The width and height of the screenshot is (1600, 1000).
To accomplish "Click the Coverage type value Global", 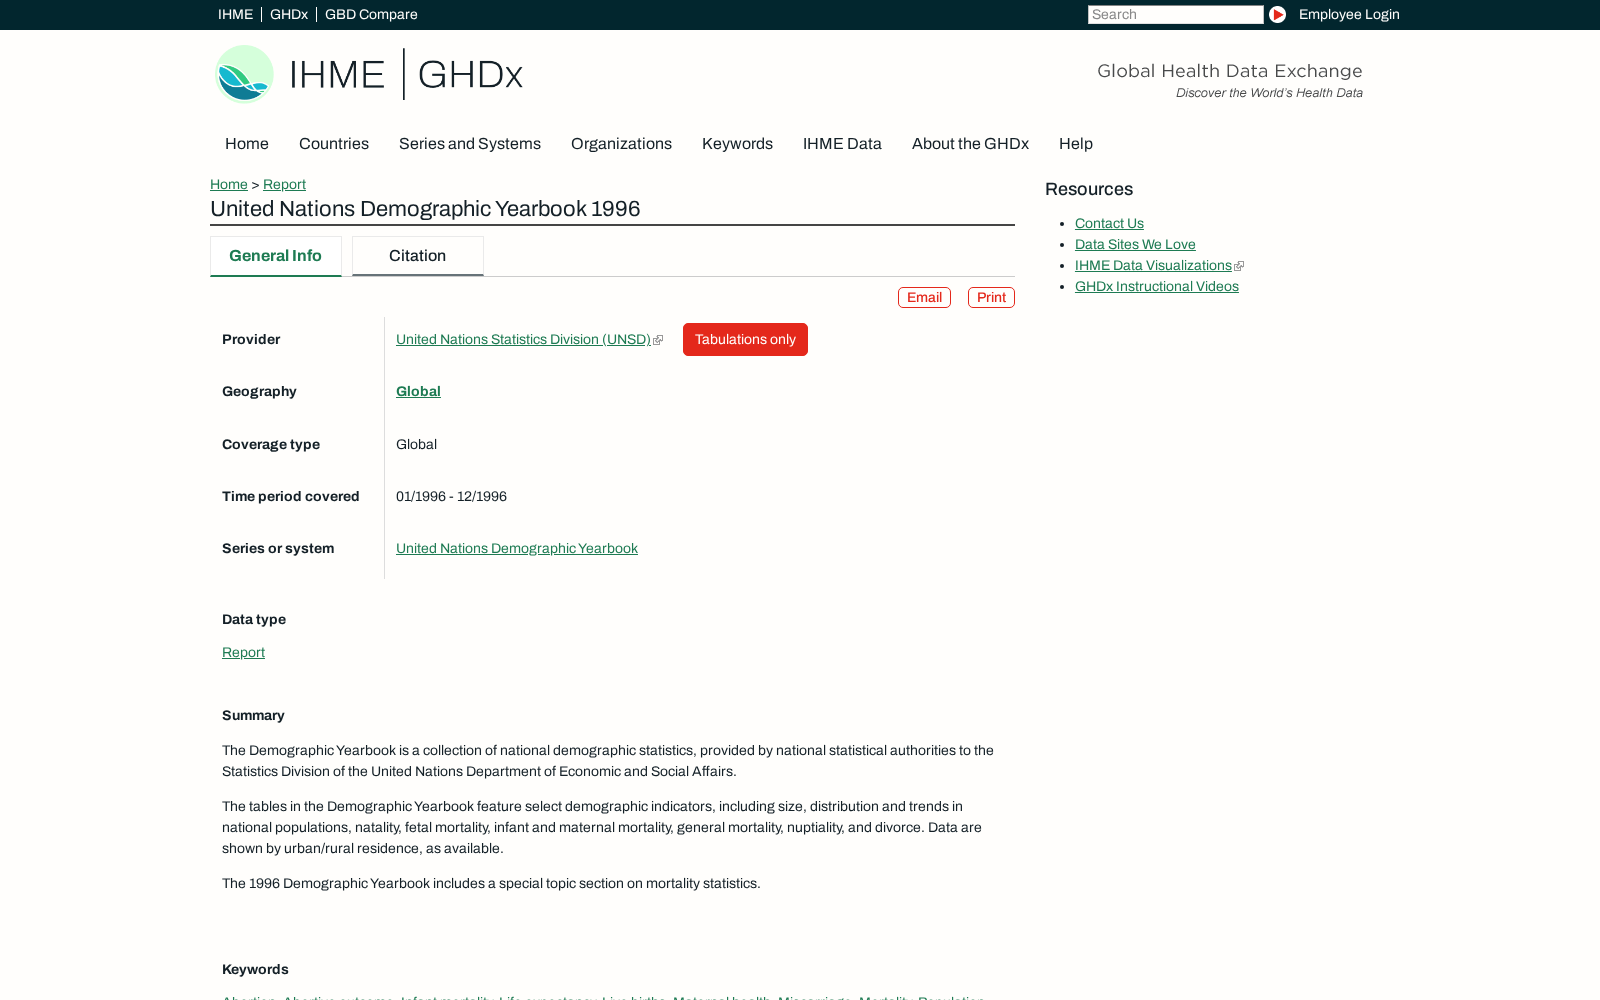I will (416, 445).
